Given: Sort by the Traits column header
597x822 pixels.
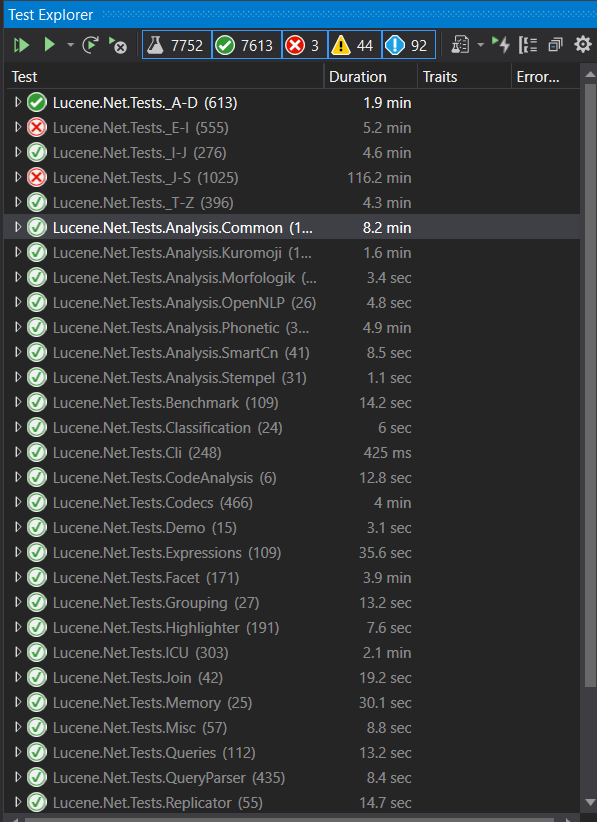Looking at the screenshot, I should point(464,77).
